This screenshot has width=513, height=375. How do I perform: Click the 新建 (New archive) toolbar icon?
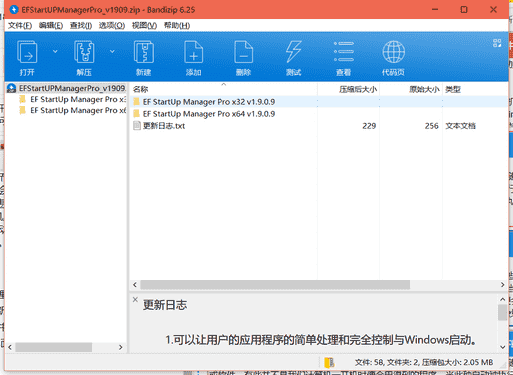(x=143, y=52)
